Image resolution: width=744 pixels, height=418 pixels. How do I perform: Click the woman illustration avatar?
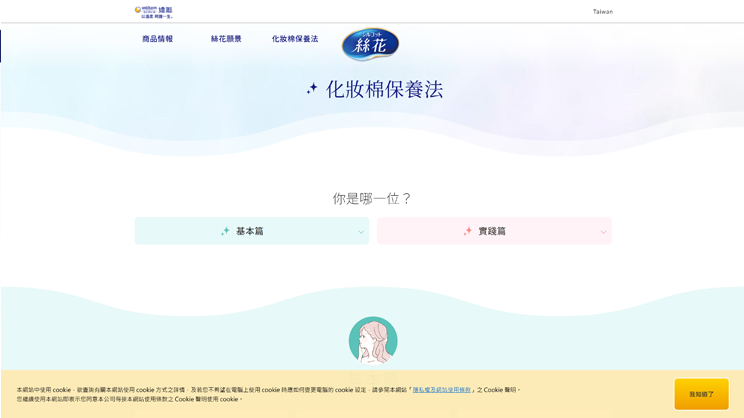(x=373, y=340)
